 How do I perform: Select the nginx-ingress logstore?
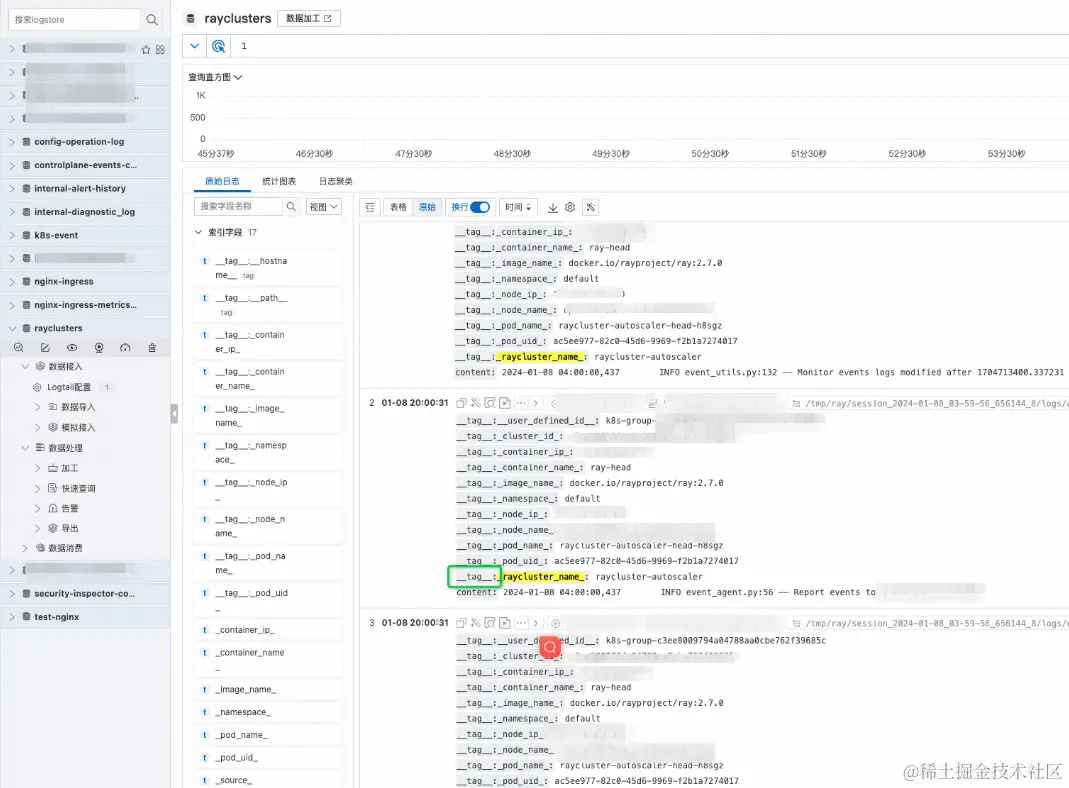[x=63, y=282]
